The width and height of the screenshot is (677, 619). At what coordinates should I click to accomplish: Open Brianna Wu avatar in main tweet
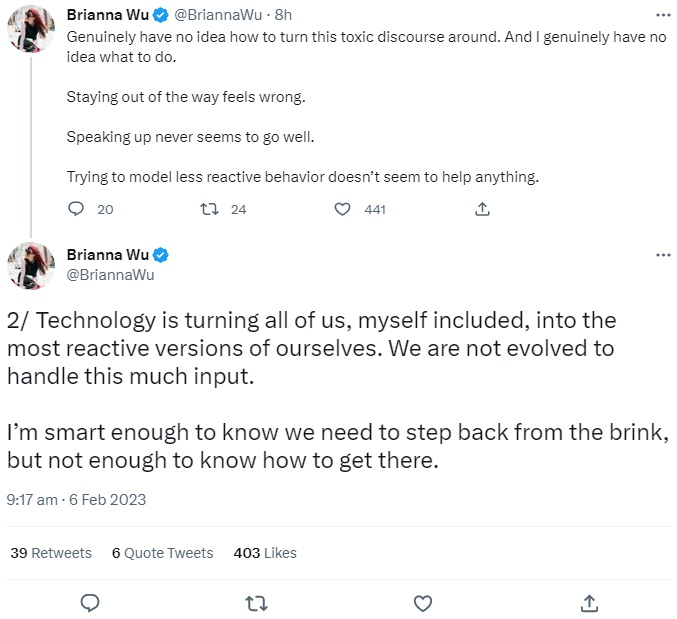[x=31, y=265]
